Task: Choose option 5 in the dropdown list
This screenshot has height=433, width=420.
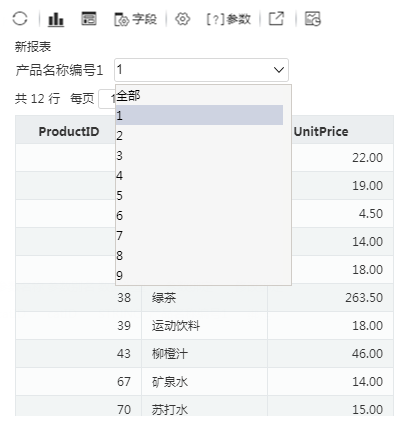Action: [199, 196]
